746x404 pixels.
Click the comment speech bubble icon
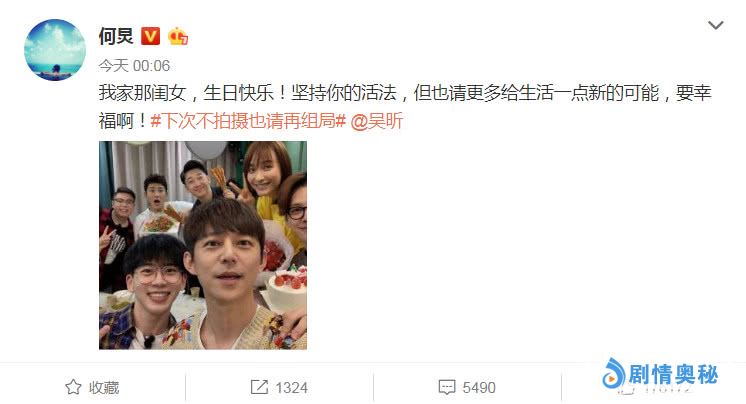pyautogui.click(x=447, y=387)
